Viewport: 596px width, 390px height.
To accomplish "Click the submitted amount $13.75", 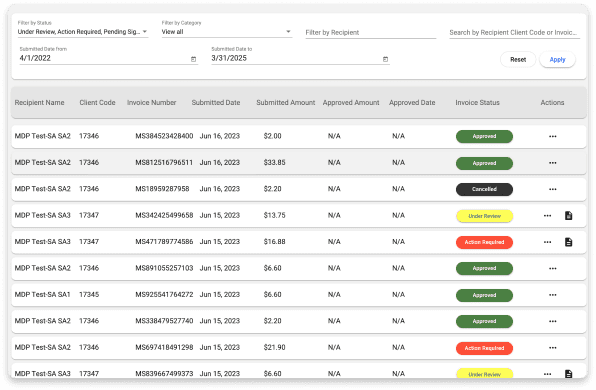I will click(274, 216).
